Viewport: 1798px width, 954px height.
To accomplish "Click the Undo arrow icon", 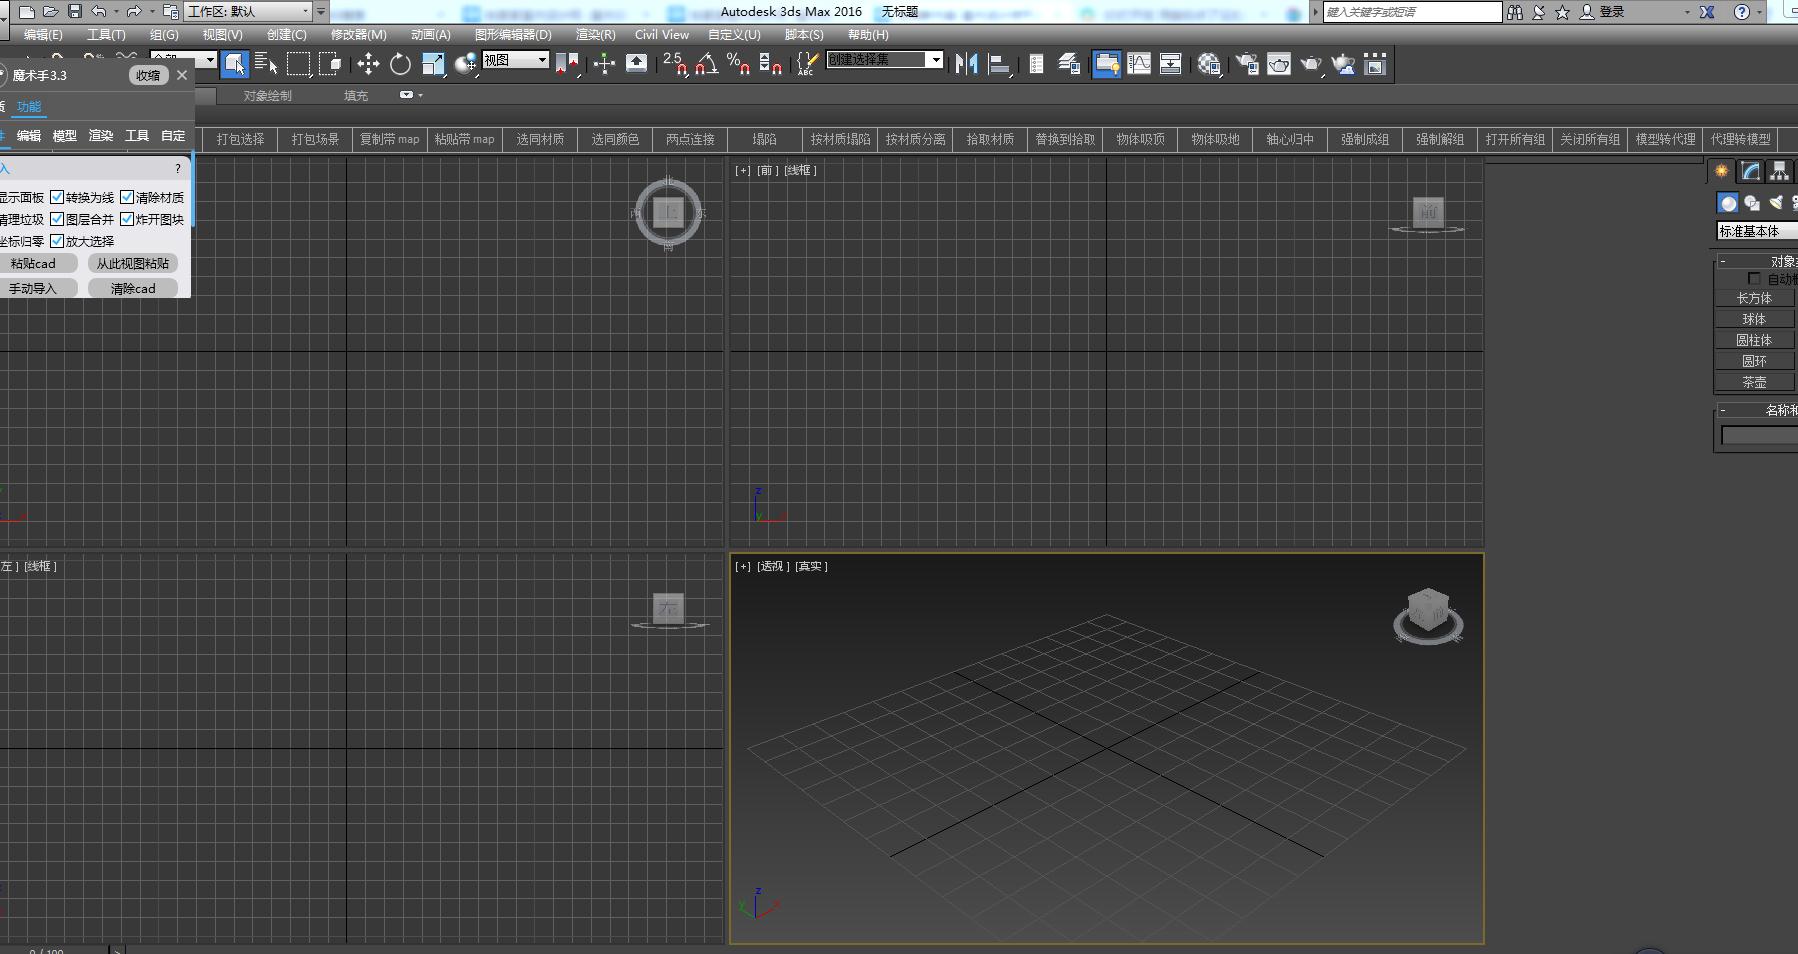I will [x=98, y=11].
